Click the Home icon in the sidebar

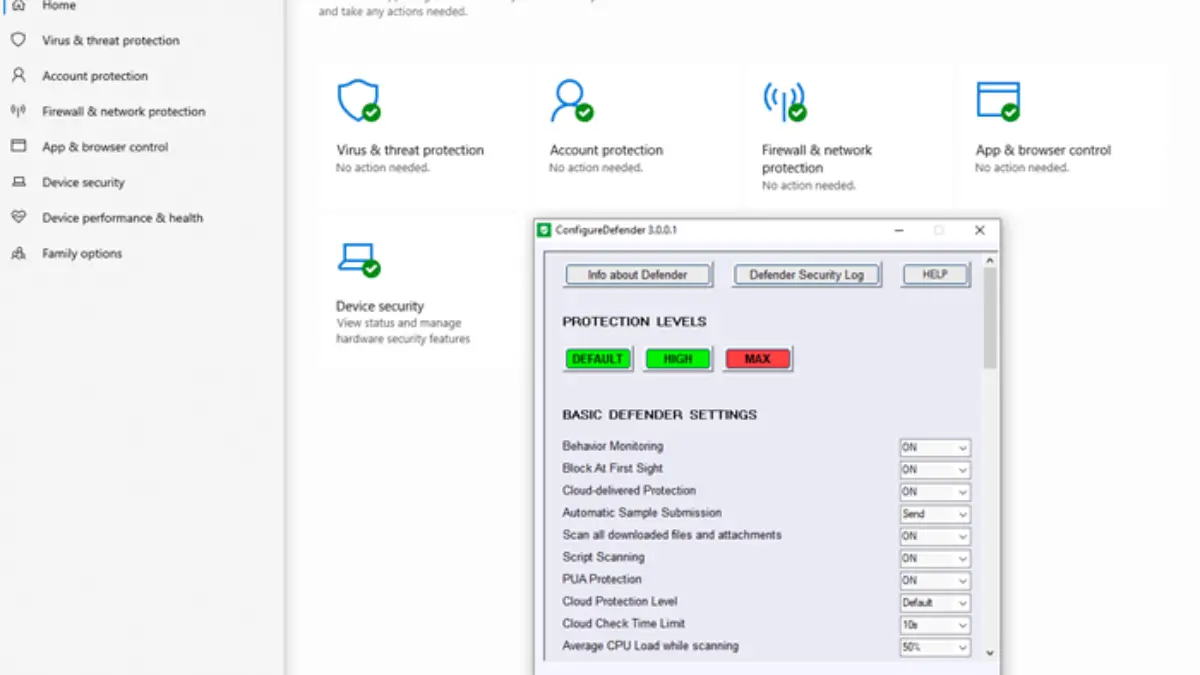click(x=18, y=5)
